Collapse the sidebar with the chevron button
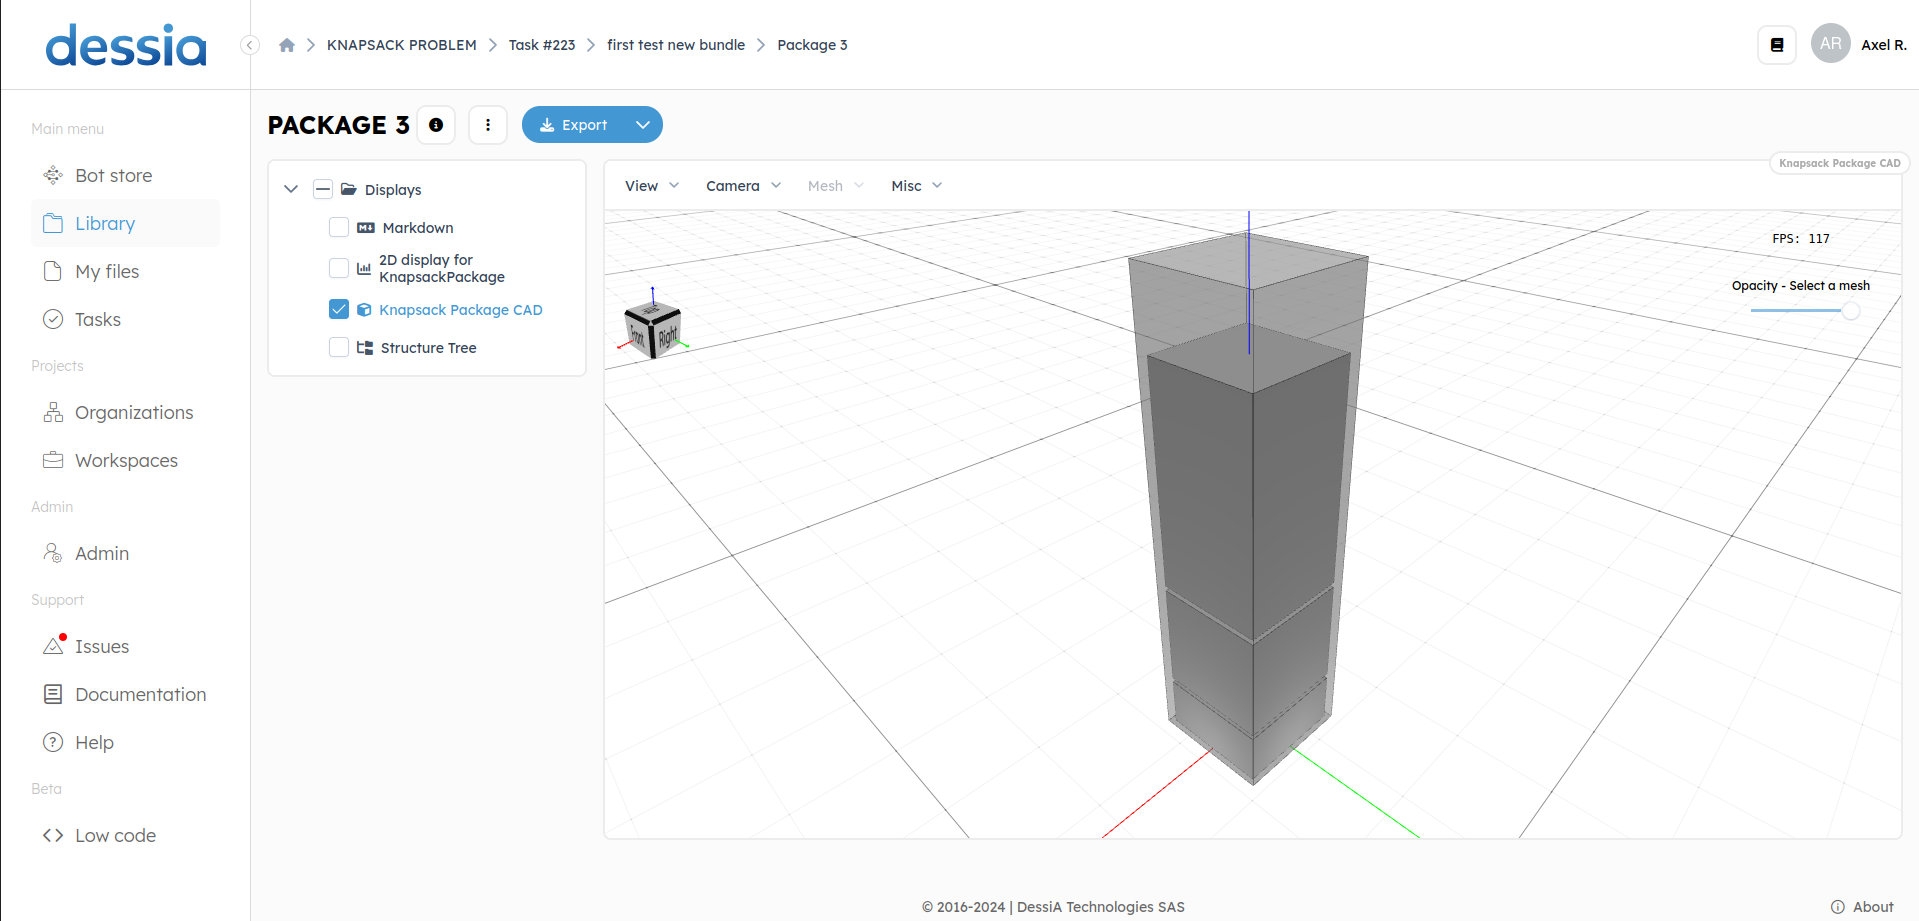 pyautogui.click(x=250, y=45)
